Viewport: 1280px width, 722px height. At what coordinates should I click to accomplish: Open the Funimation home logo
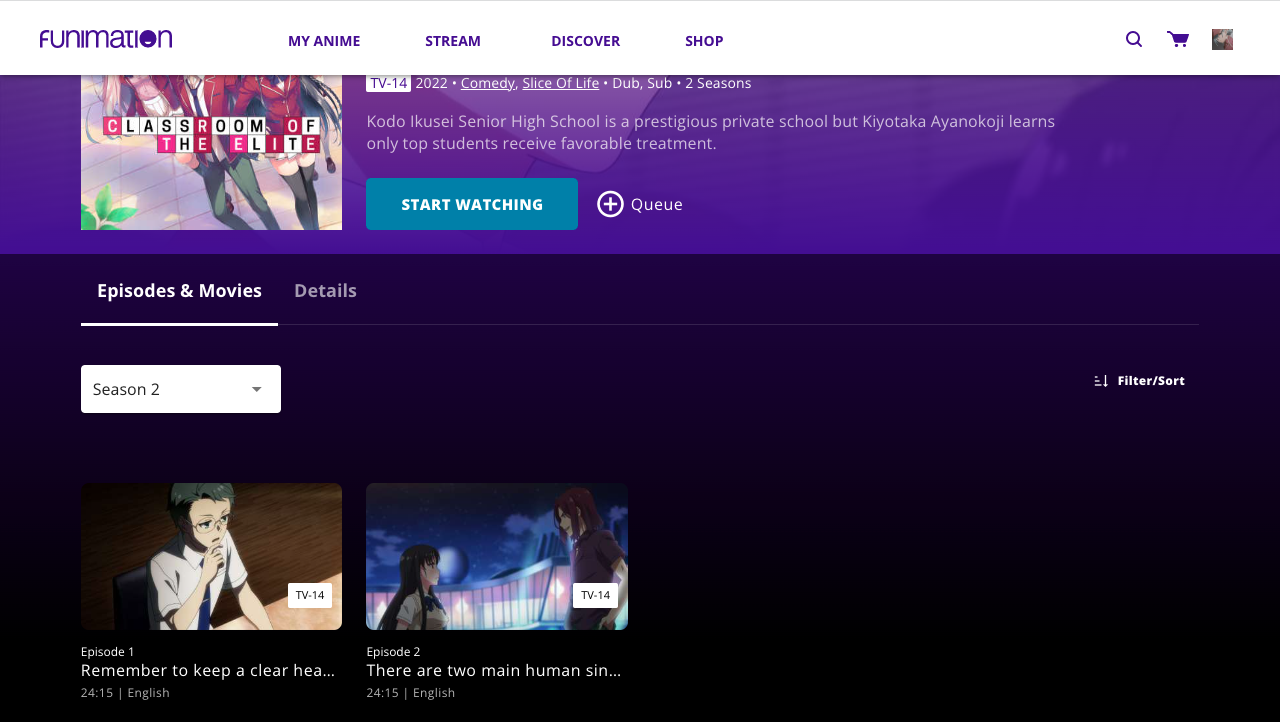106,39
